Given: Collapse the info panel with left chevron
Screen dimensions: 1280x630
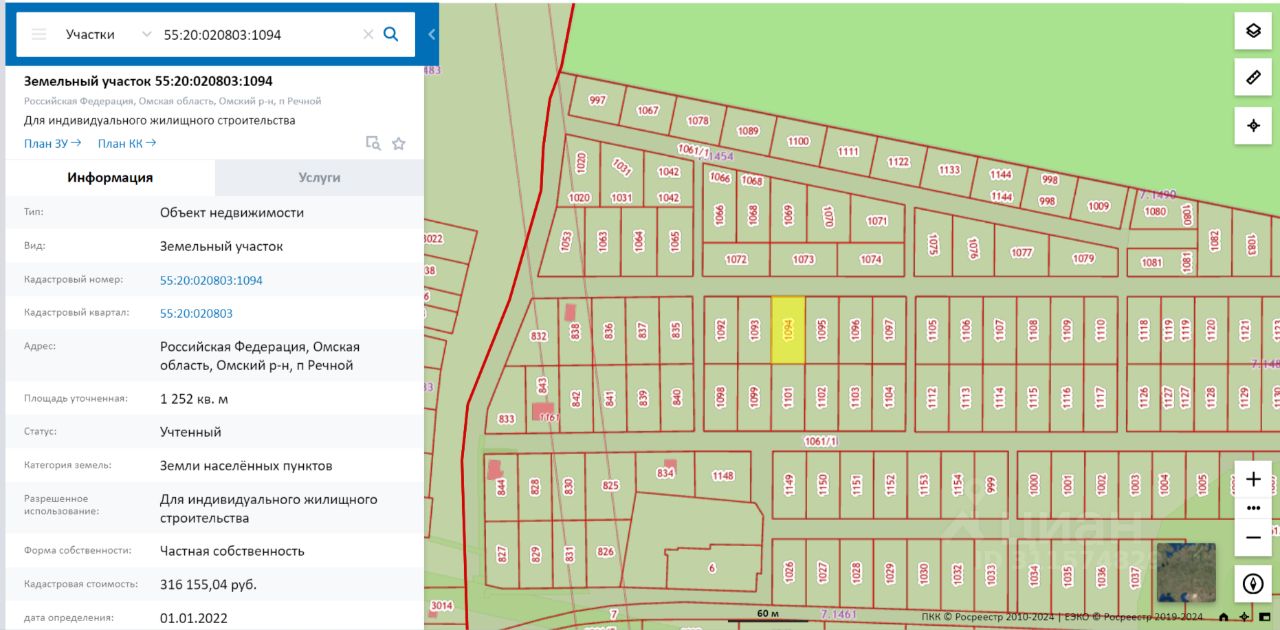Looking at the screenshot, I should [431, 34].
